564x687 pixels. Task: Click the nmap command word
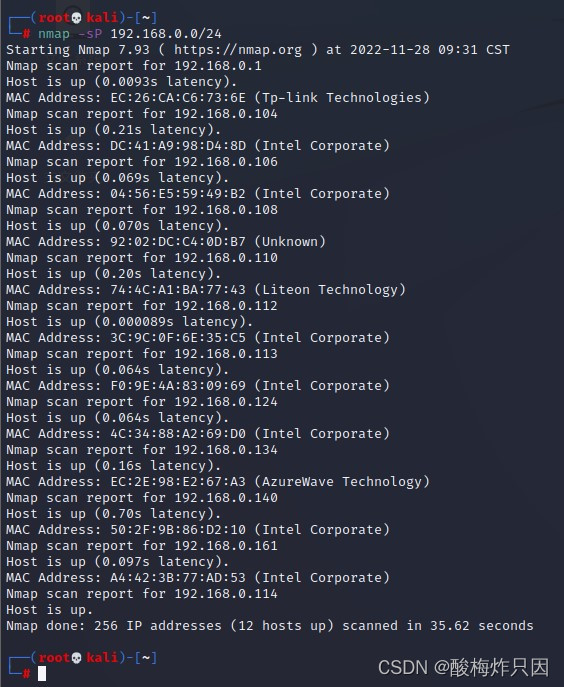pos(53,34)
